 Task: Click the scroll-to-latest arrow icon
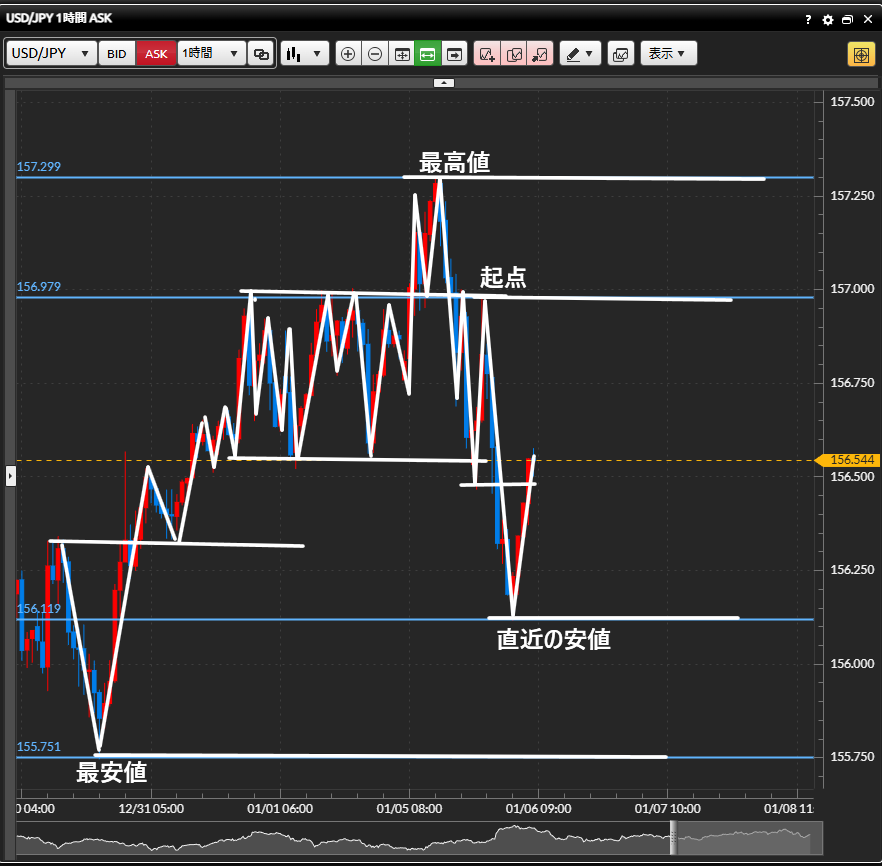455,54
